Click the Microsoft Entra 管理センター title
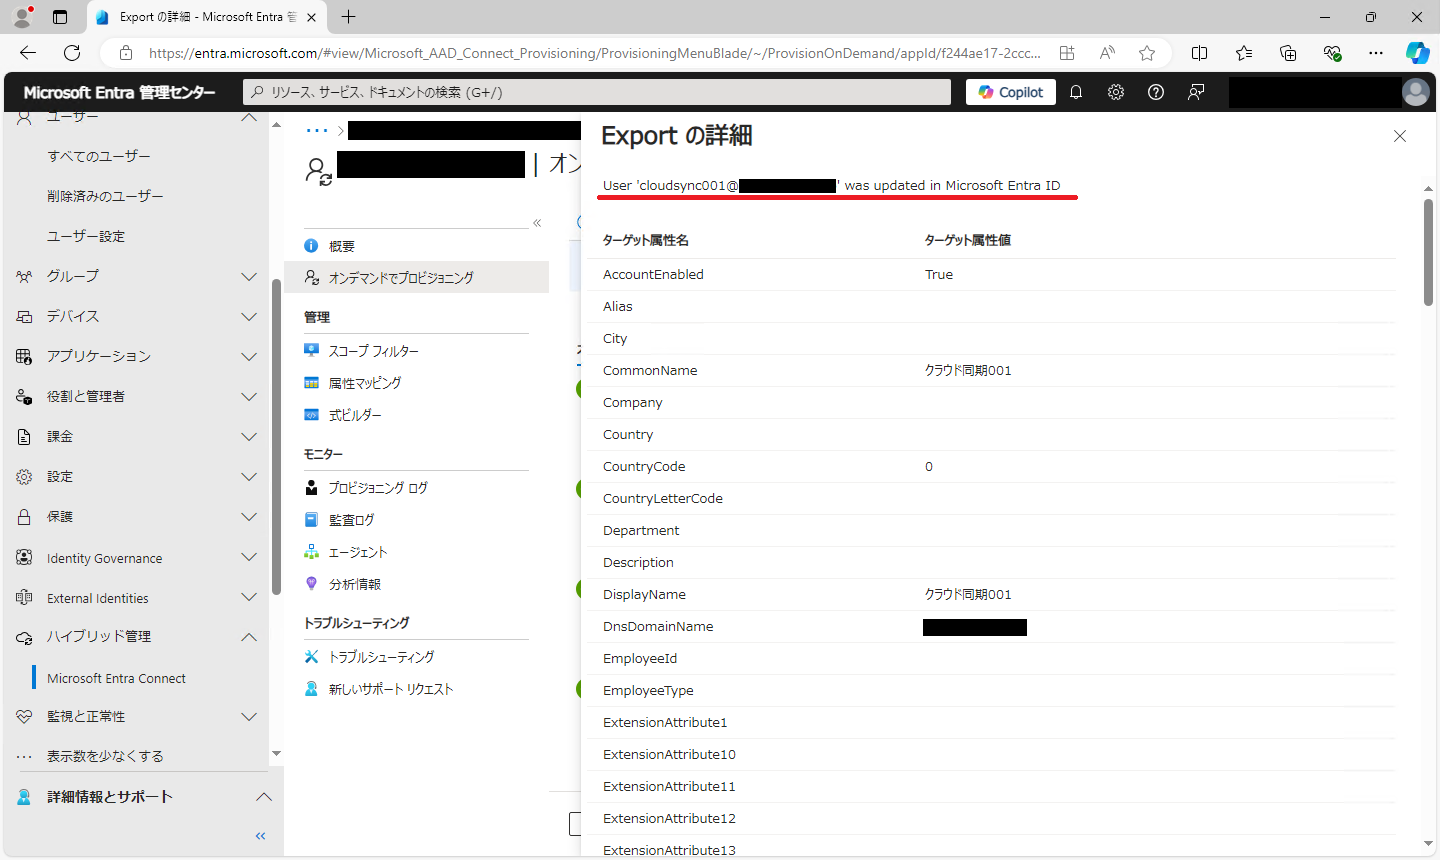 point(119,92)
